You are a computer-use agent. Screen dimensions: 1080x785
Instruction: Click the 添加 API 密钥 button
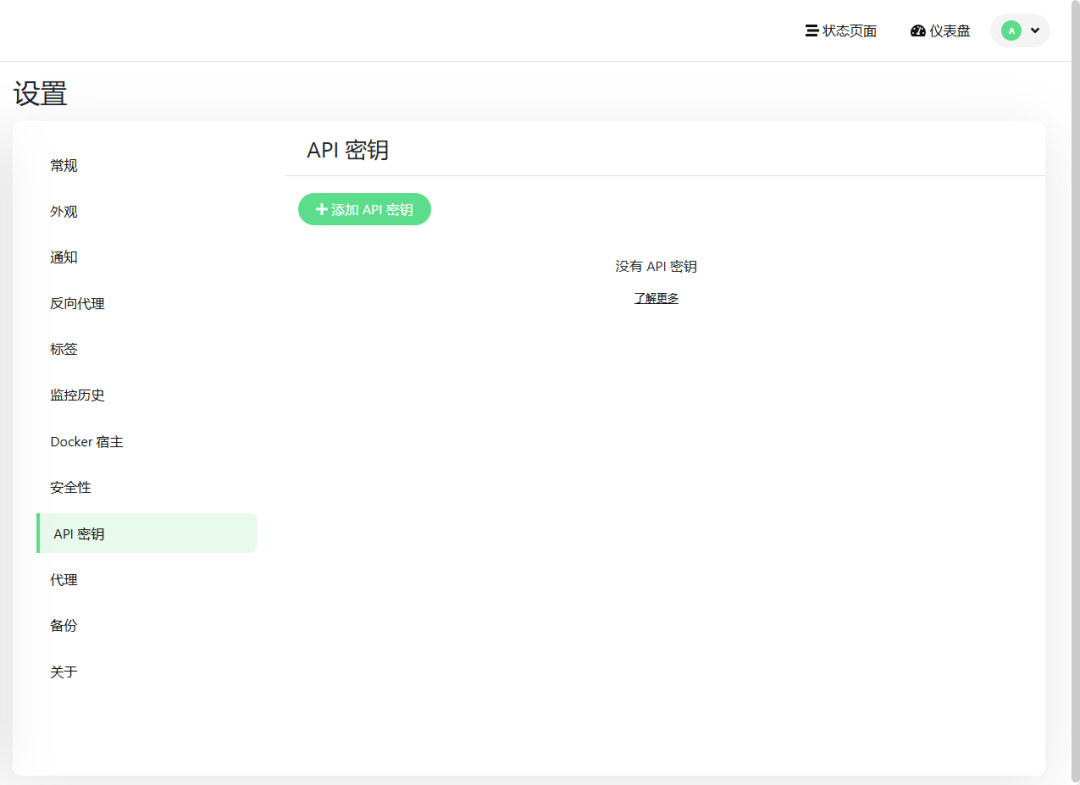tap(364, 209)
